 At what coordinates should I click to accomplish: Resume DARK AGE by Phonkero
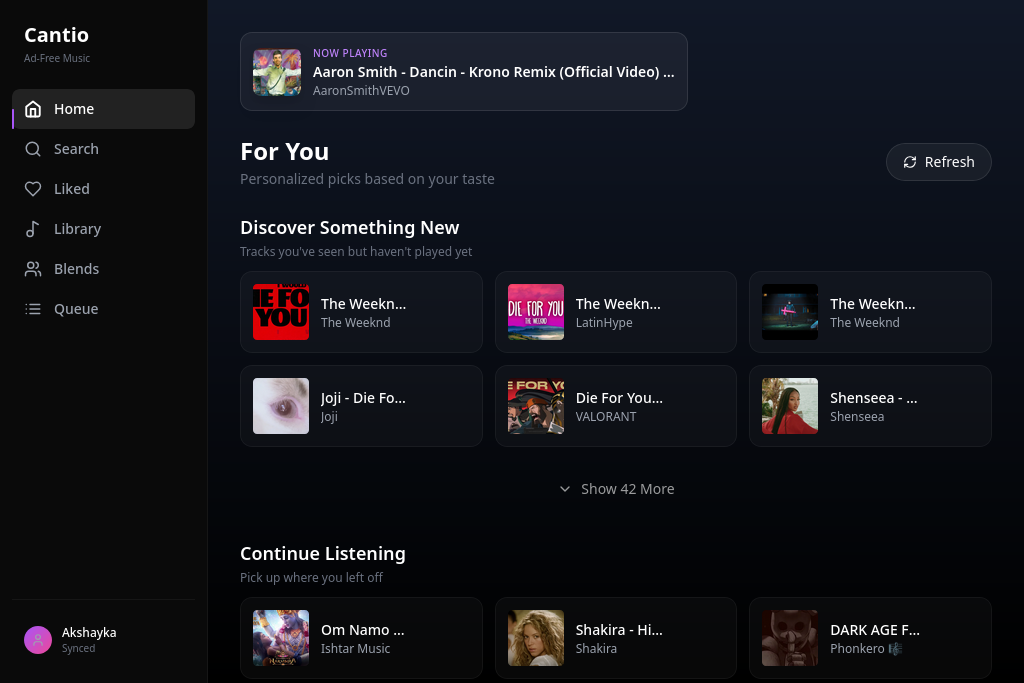(x=870, y=638)
